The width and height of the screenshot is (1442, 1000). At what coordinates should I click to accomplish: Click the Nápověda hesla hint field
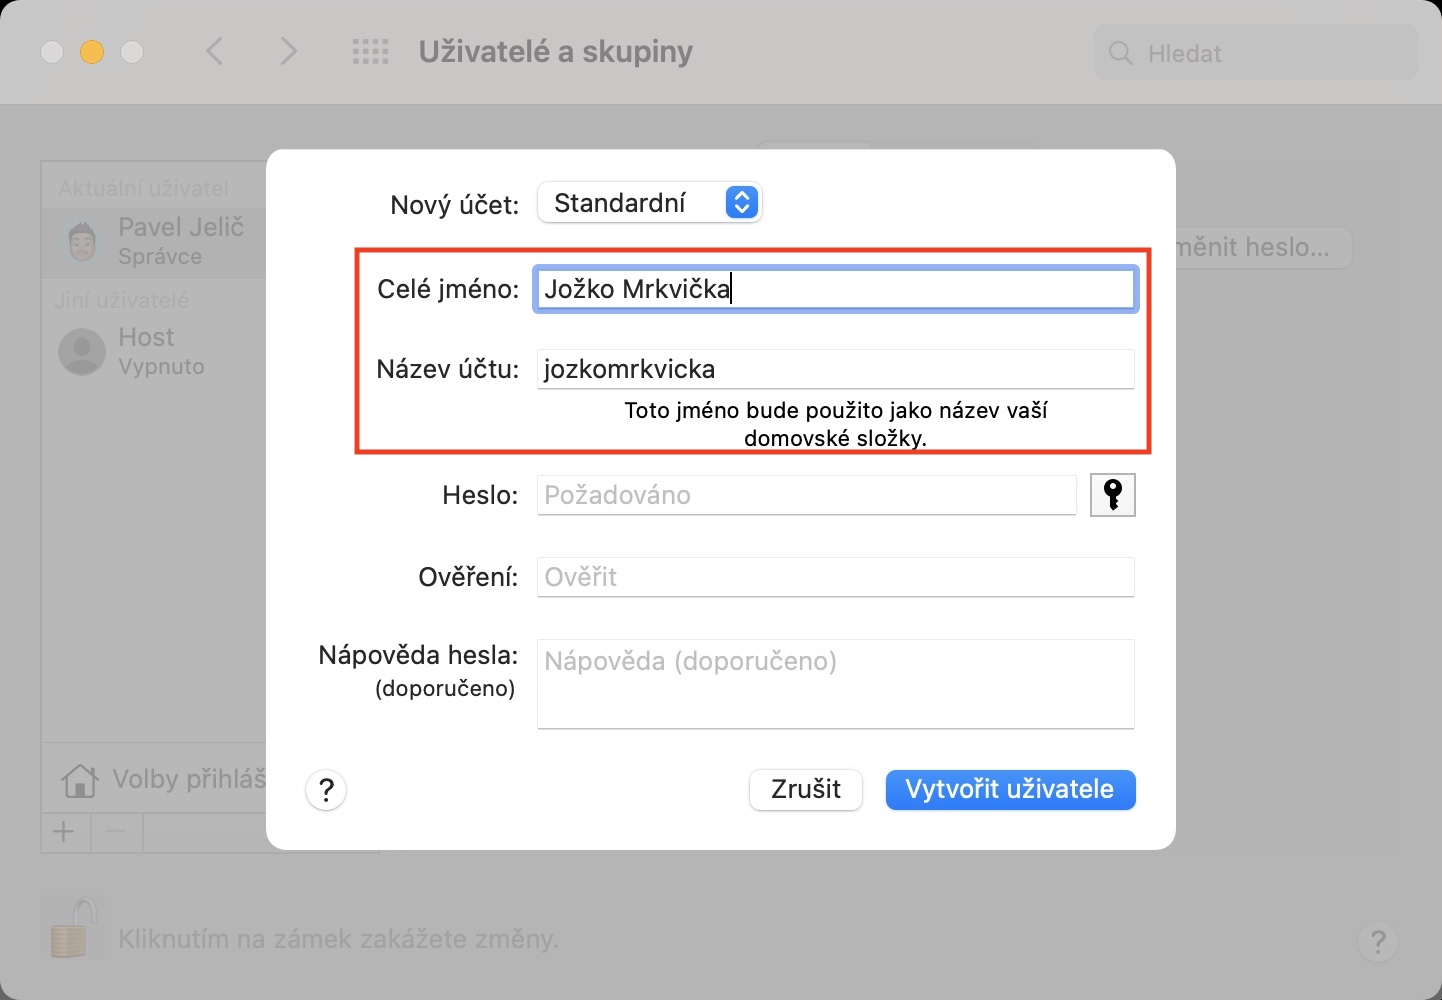point(835,684)
